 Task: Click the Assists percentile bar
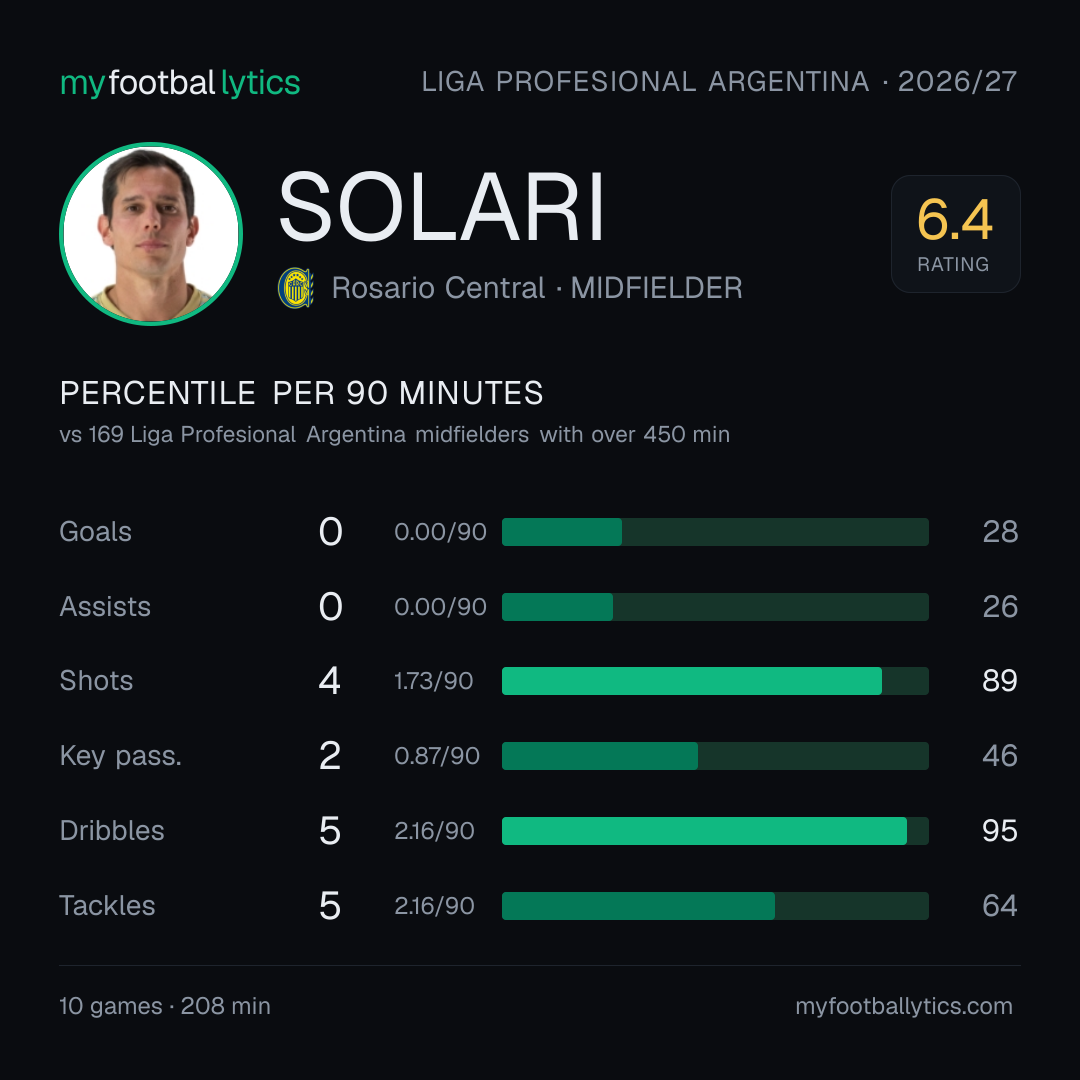coord(715,607)
